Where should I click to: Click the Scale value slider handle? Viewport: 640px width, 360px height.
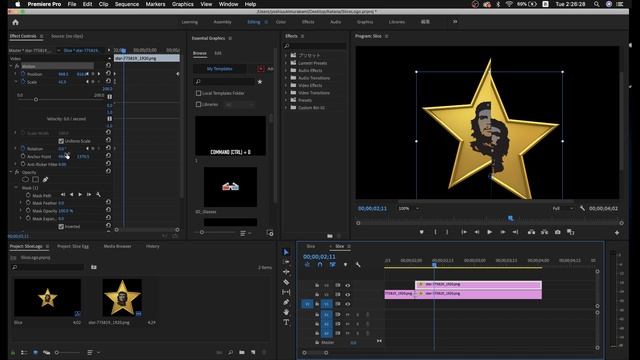click(36, 99)
